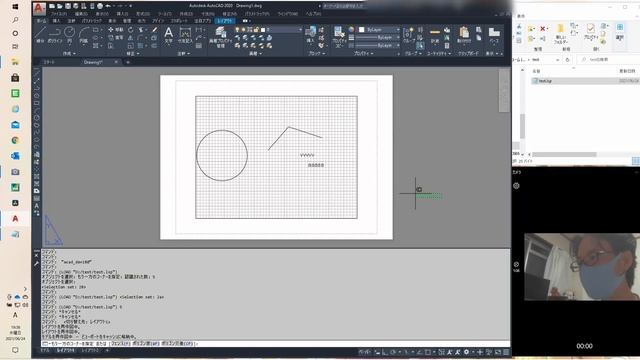Open the 編集(E) menu

point(81,14)
